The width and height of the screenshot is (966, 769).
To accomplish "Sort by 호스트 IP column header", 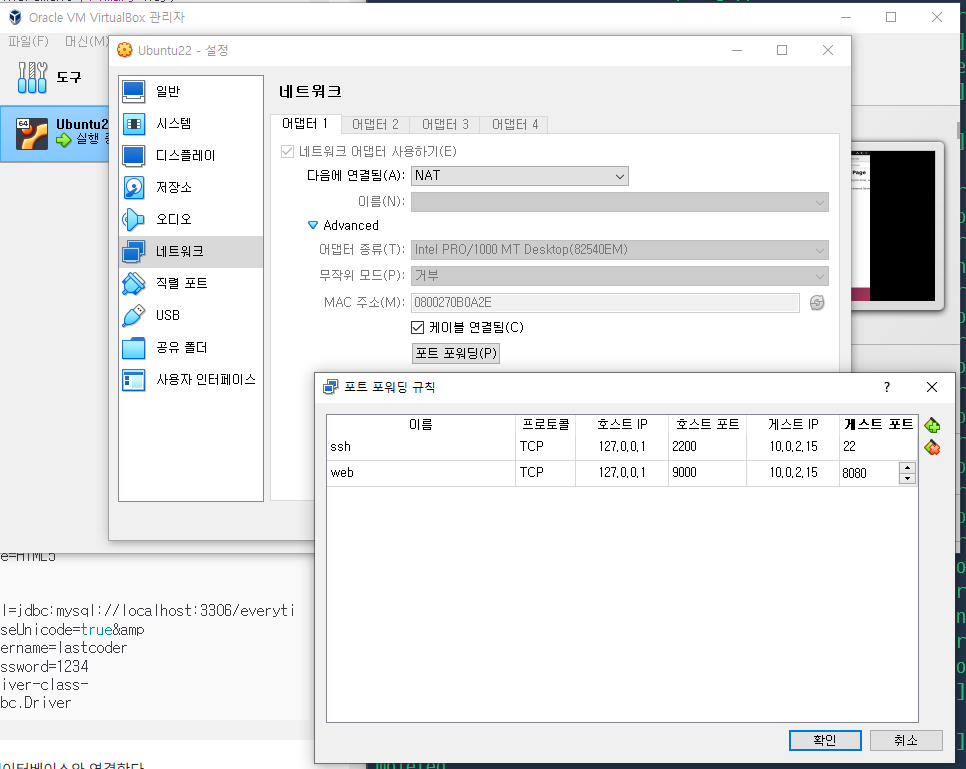I will tap(622, 424).
